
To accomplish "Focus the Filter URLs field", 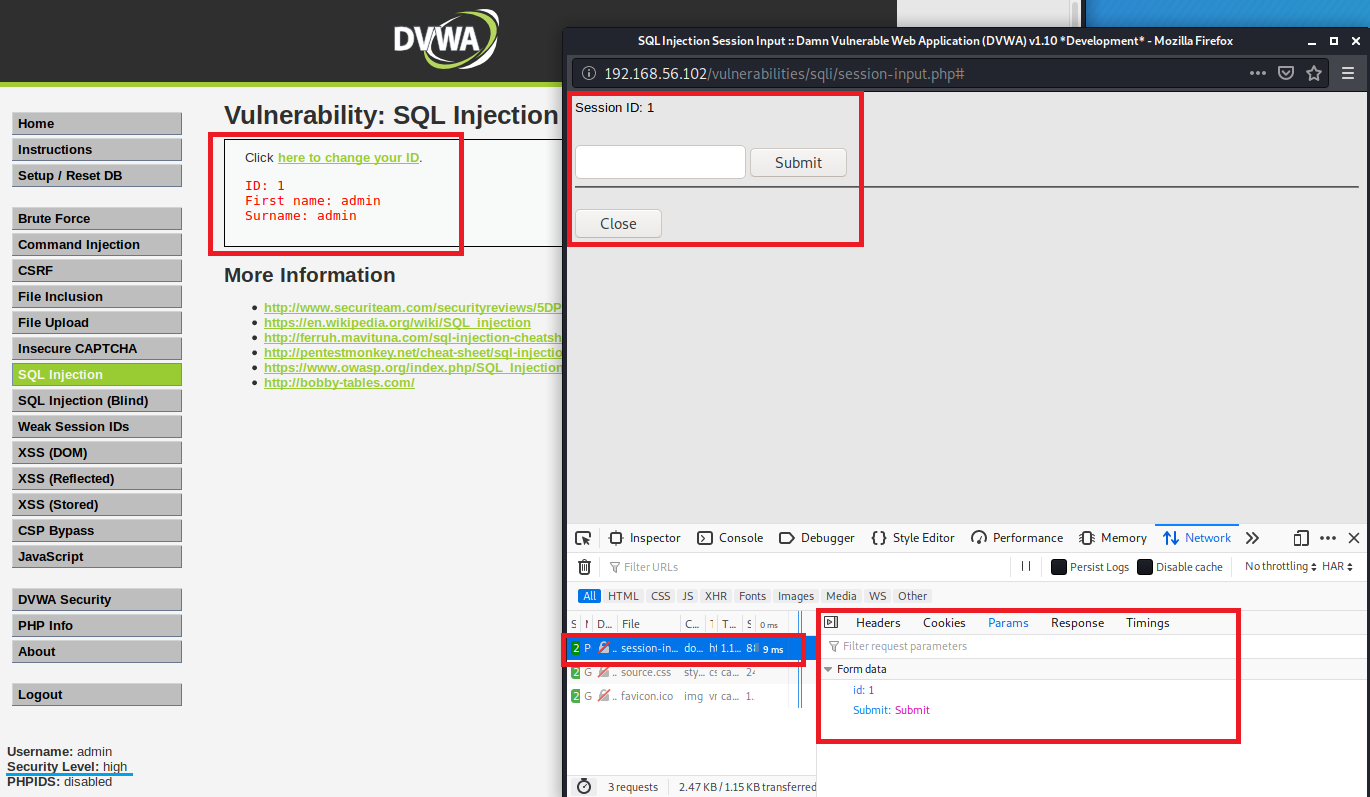I will (x=805, y=567).
